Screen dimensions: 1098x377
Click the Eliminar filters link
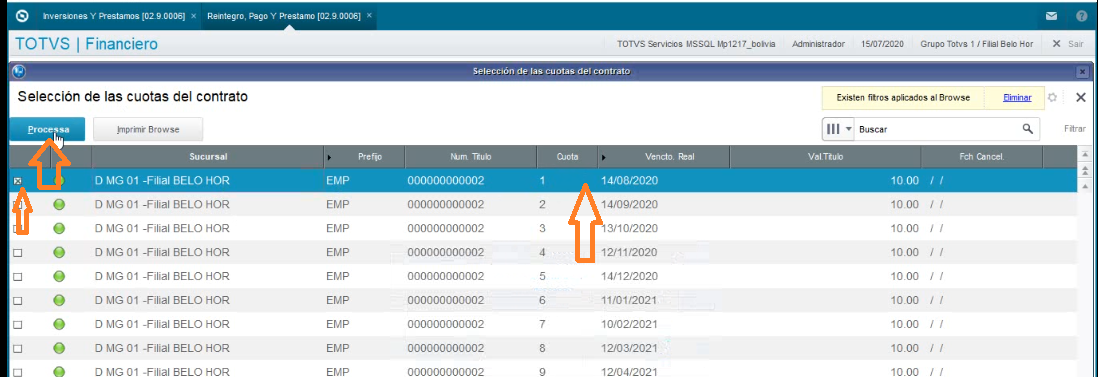[1017, 98]
